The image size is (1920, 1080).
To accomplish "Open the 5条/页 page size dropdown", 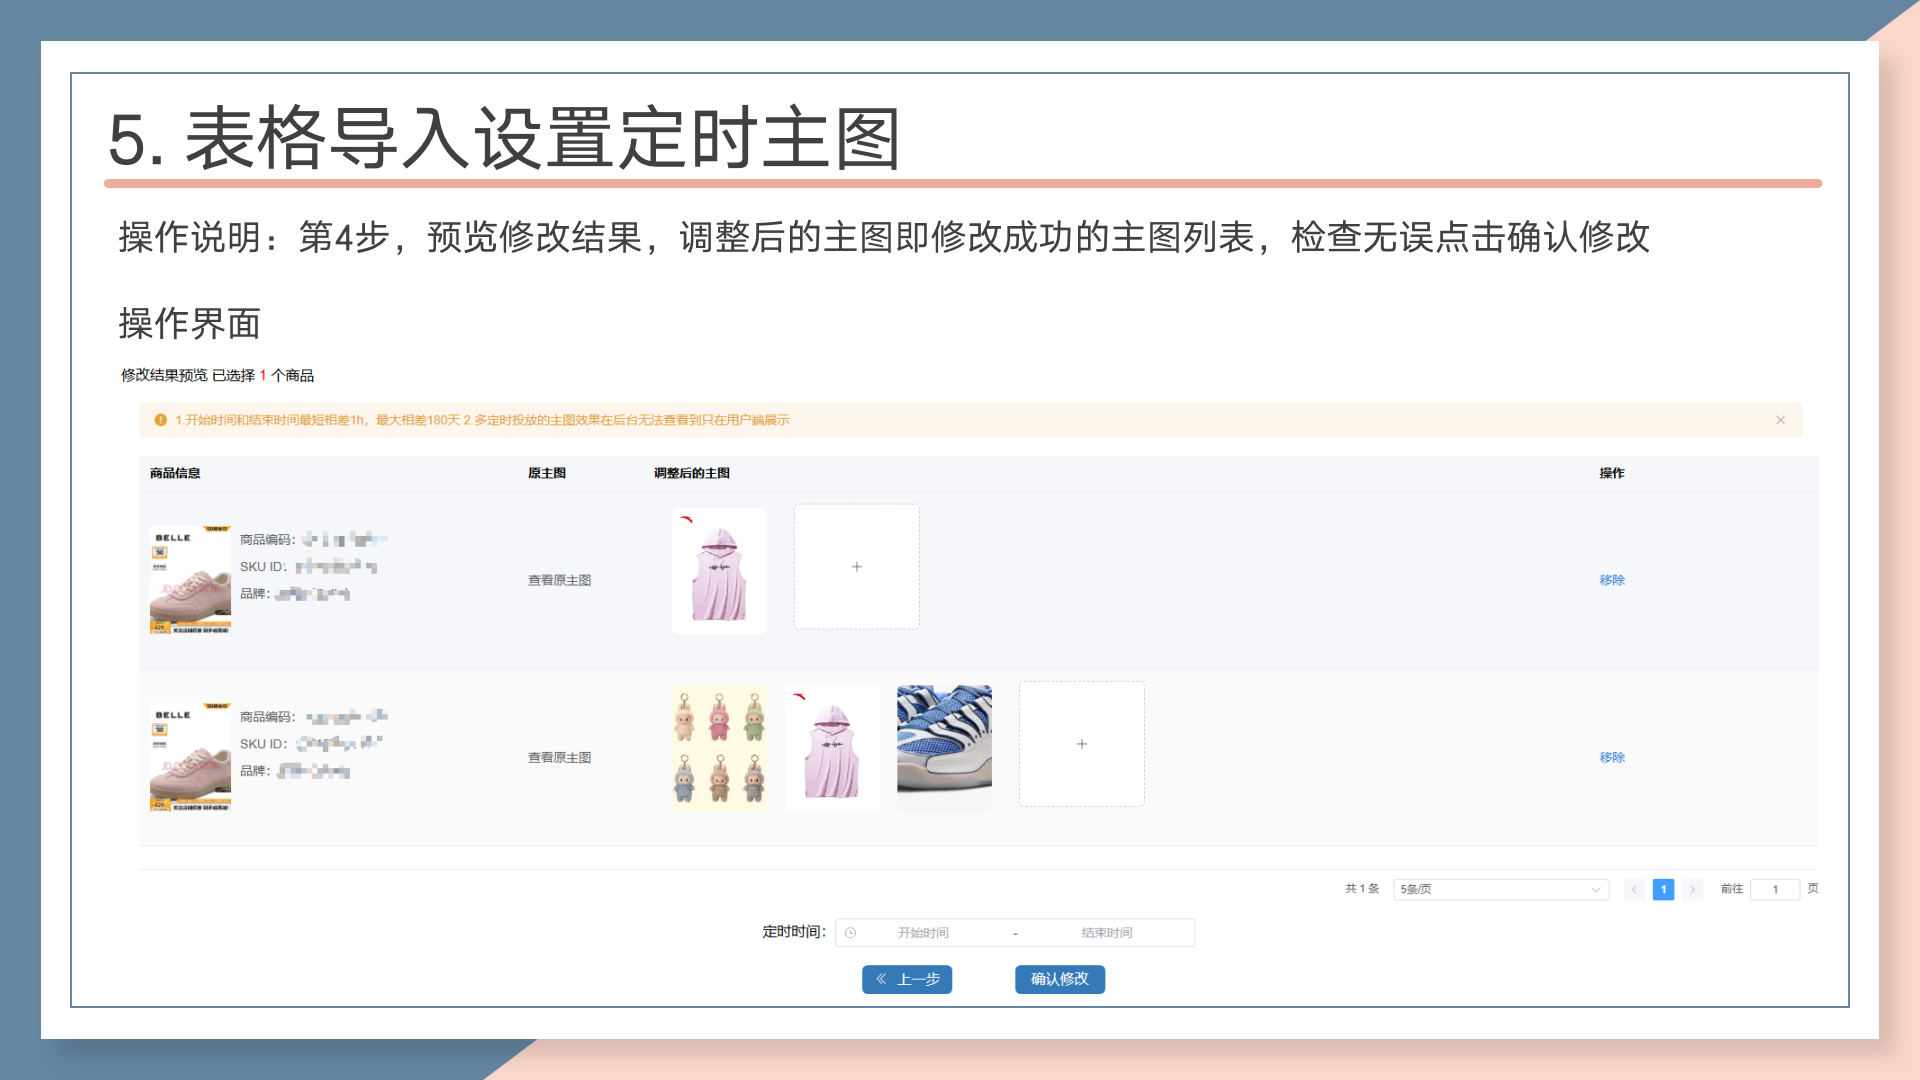I will point(1500,889).
